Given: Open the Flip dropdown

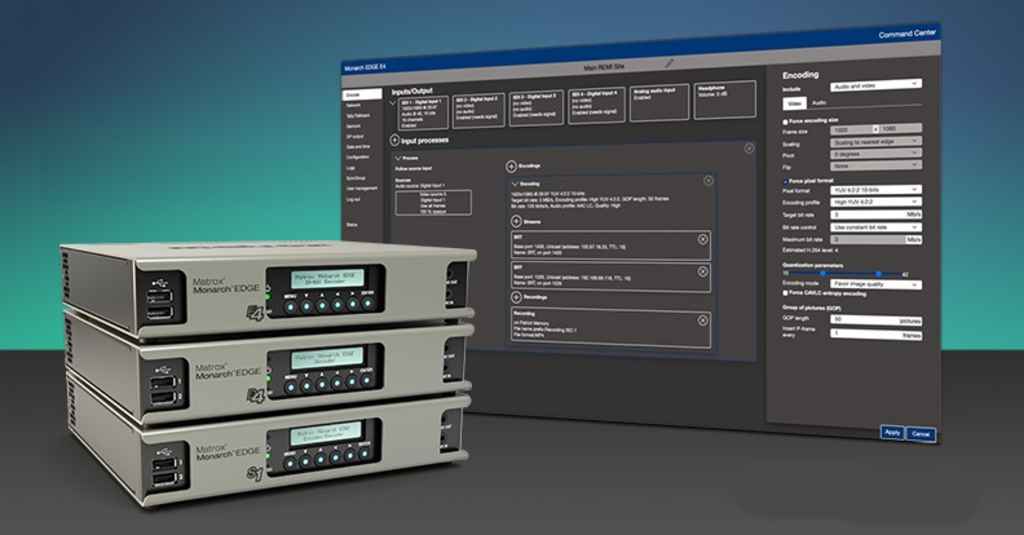Looking at the screenshot, I should pyautogui.click(x=876, y=165).
